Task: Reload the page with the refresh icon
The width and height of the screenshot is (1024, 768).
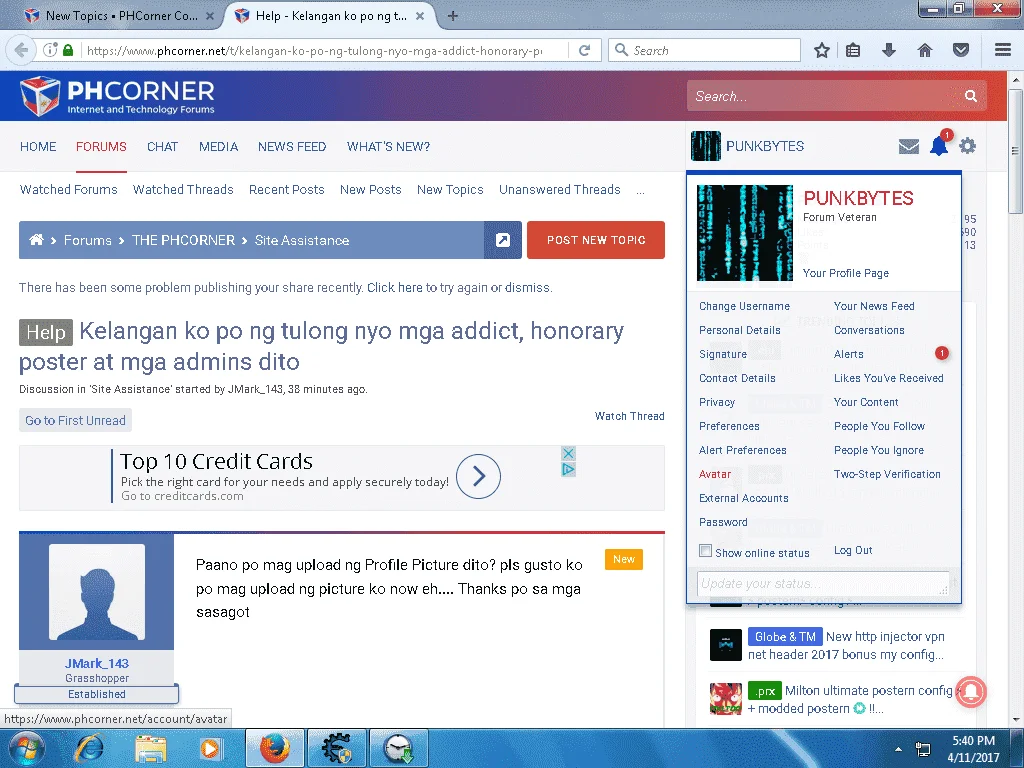Action: (x=584, y=50)
